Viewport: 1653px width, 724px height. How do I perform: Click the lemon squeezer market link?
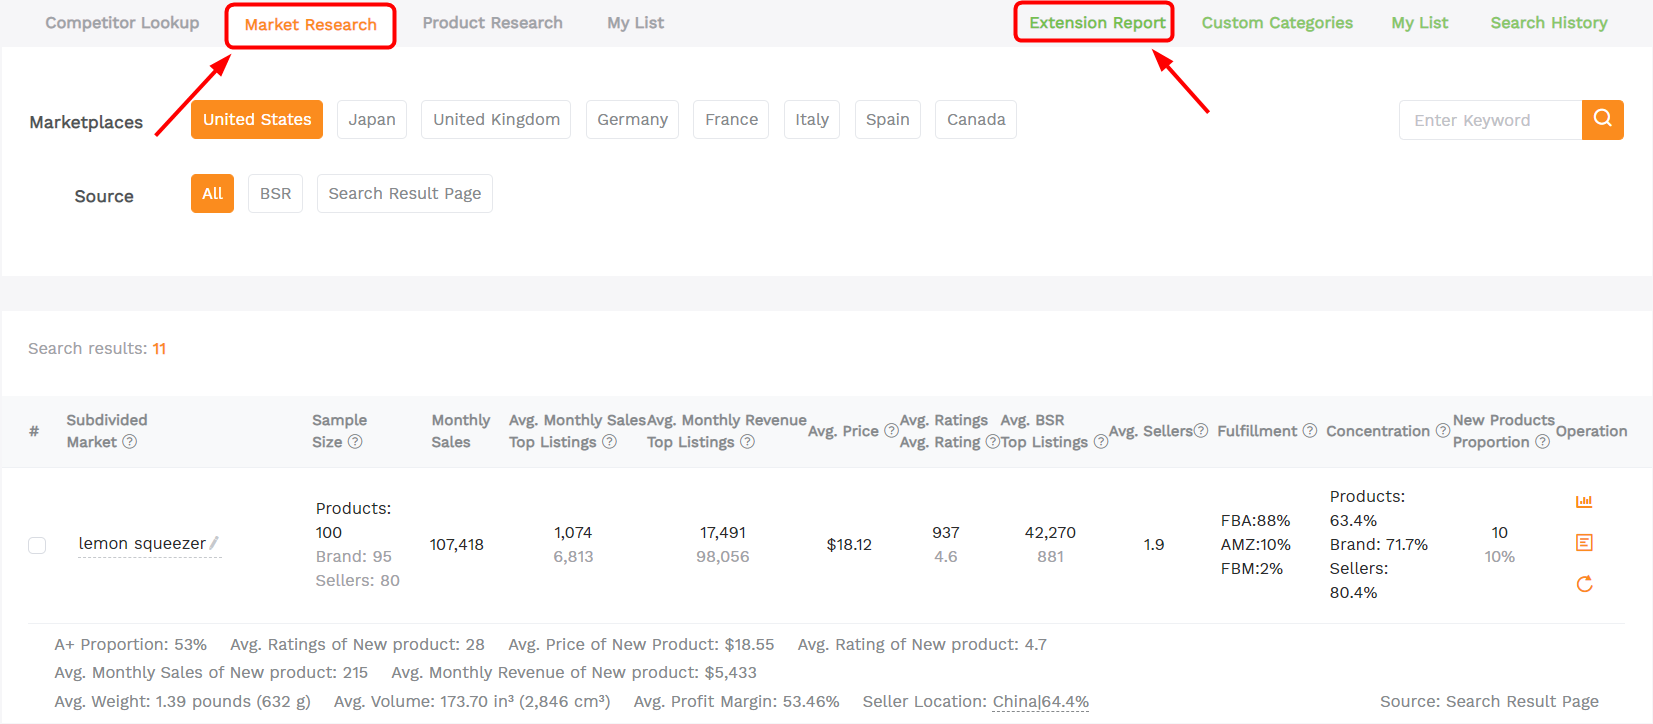142,544
